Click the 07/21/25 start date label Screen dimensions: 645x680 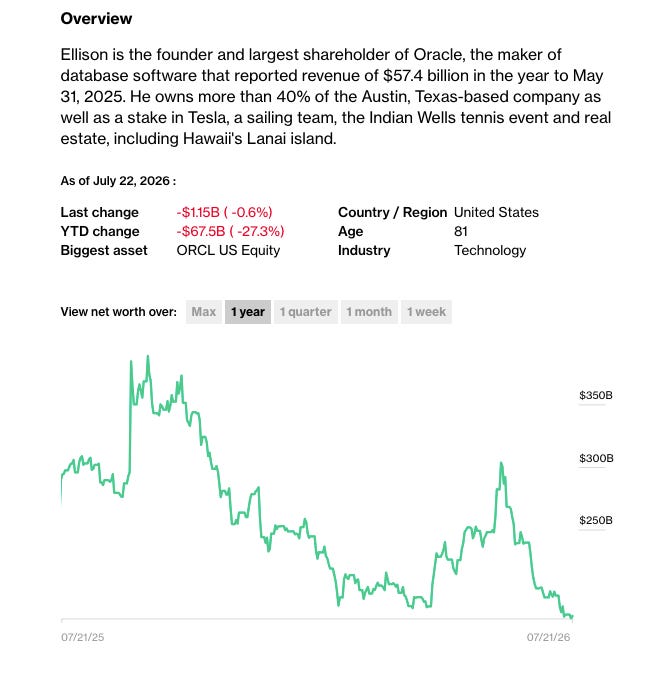pos(82,637)
